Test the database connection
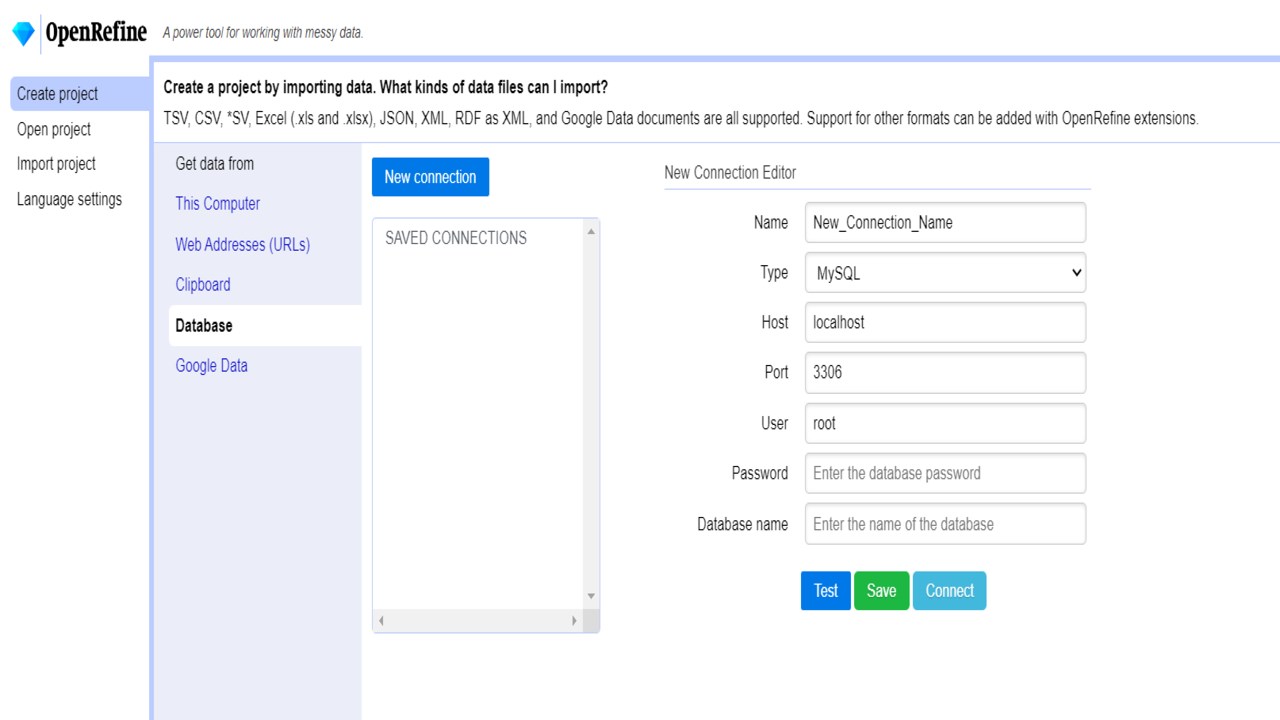Screen dimensions: 1280x720 pos(826,590)
